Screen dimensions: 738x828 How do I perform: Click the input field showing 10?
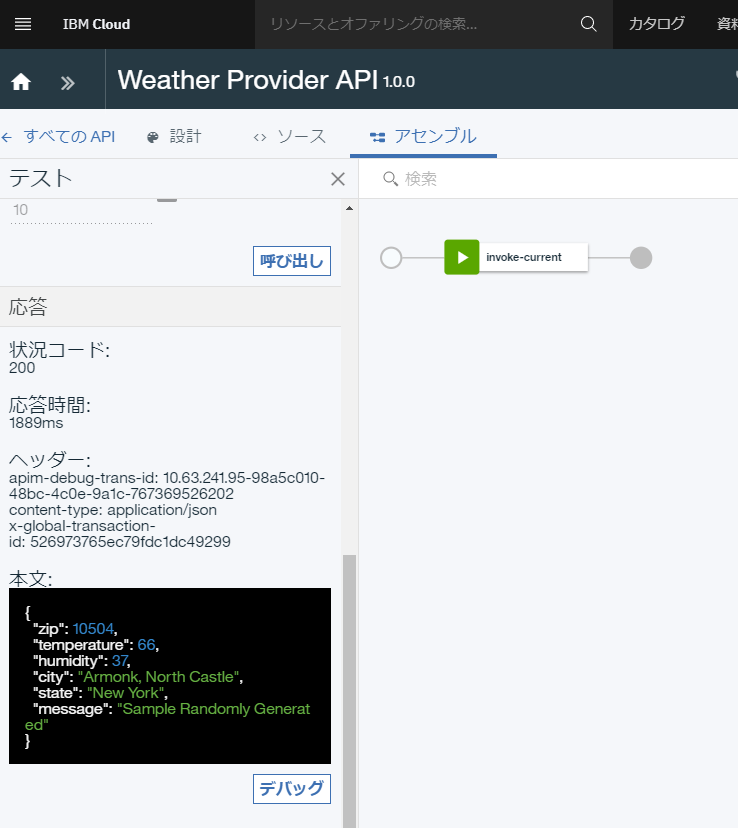coord(81,211)
